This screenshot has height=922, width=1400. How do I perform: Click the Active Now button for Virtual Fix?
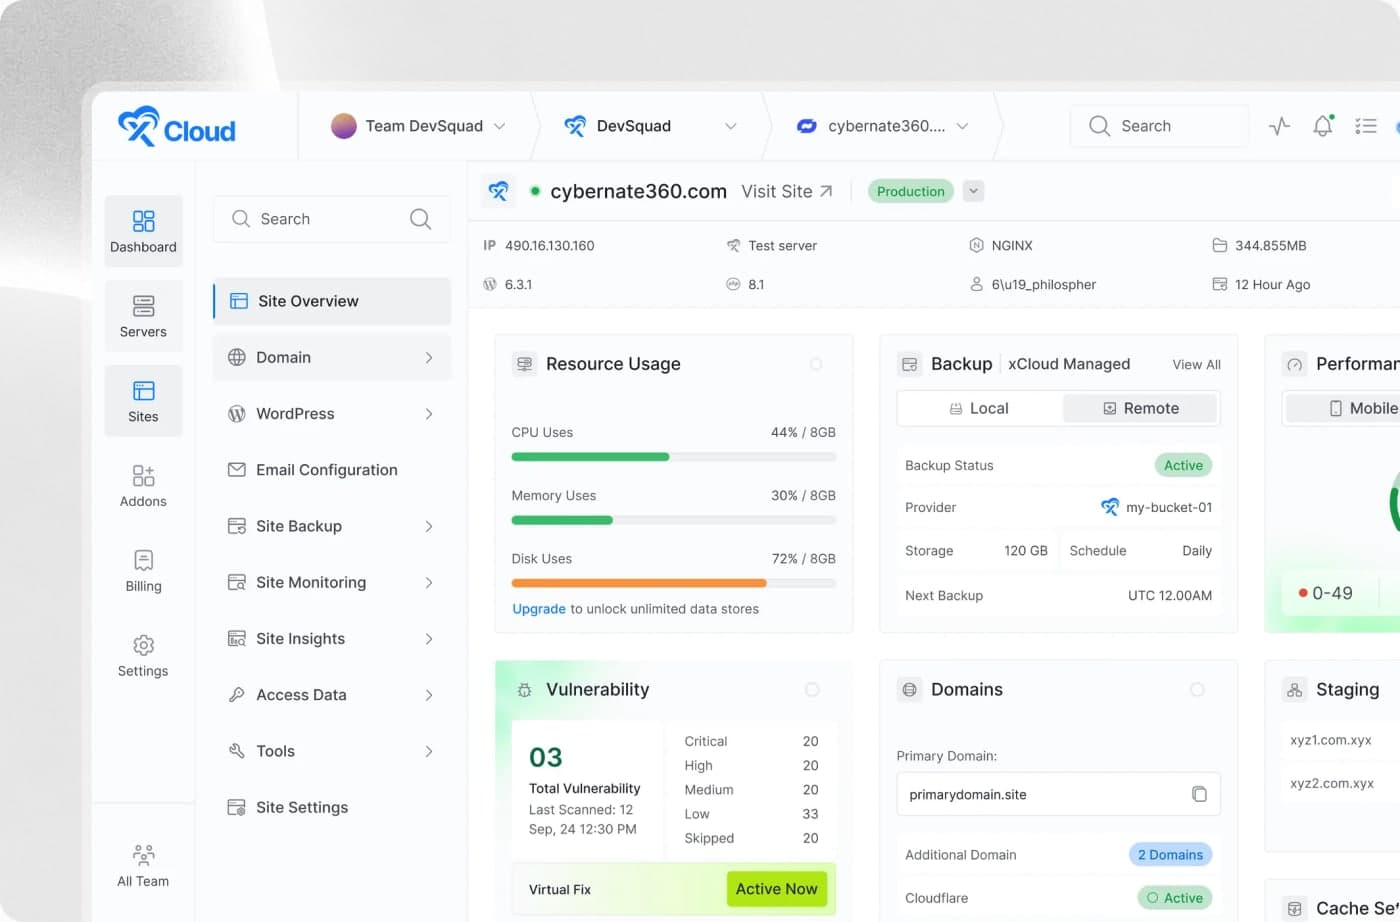click(x=776, y=889)
